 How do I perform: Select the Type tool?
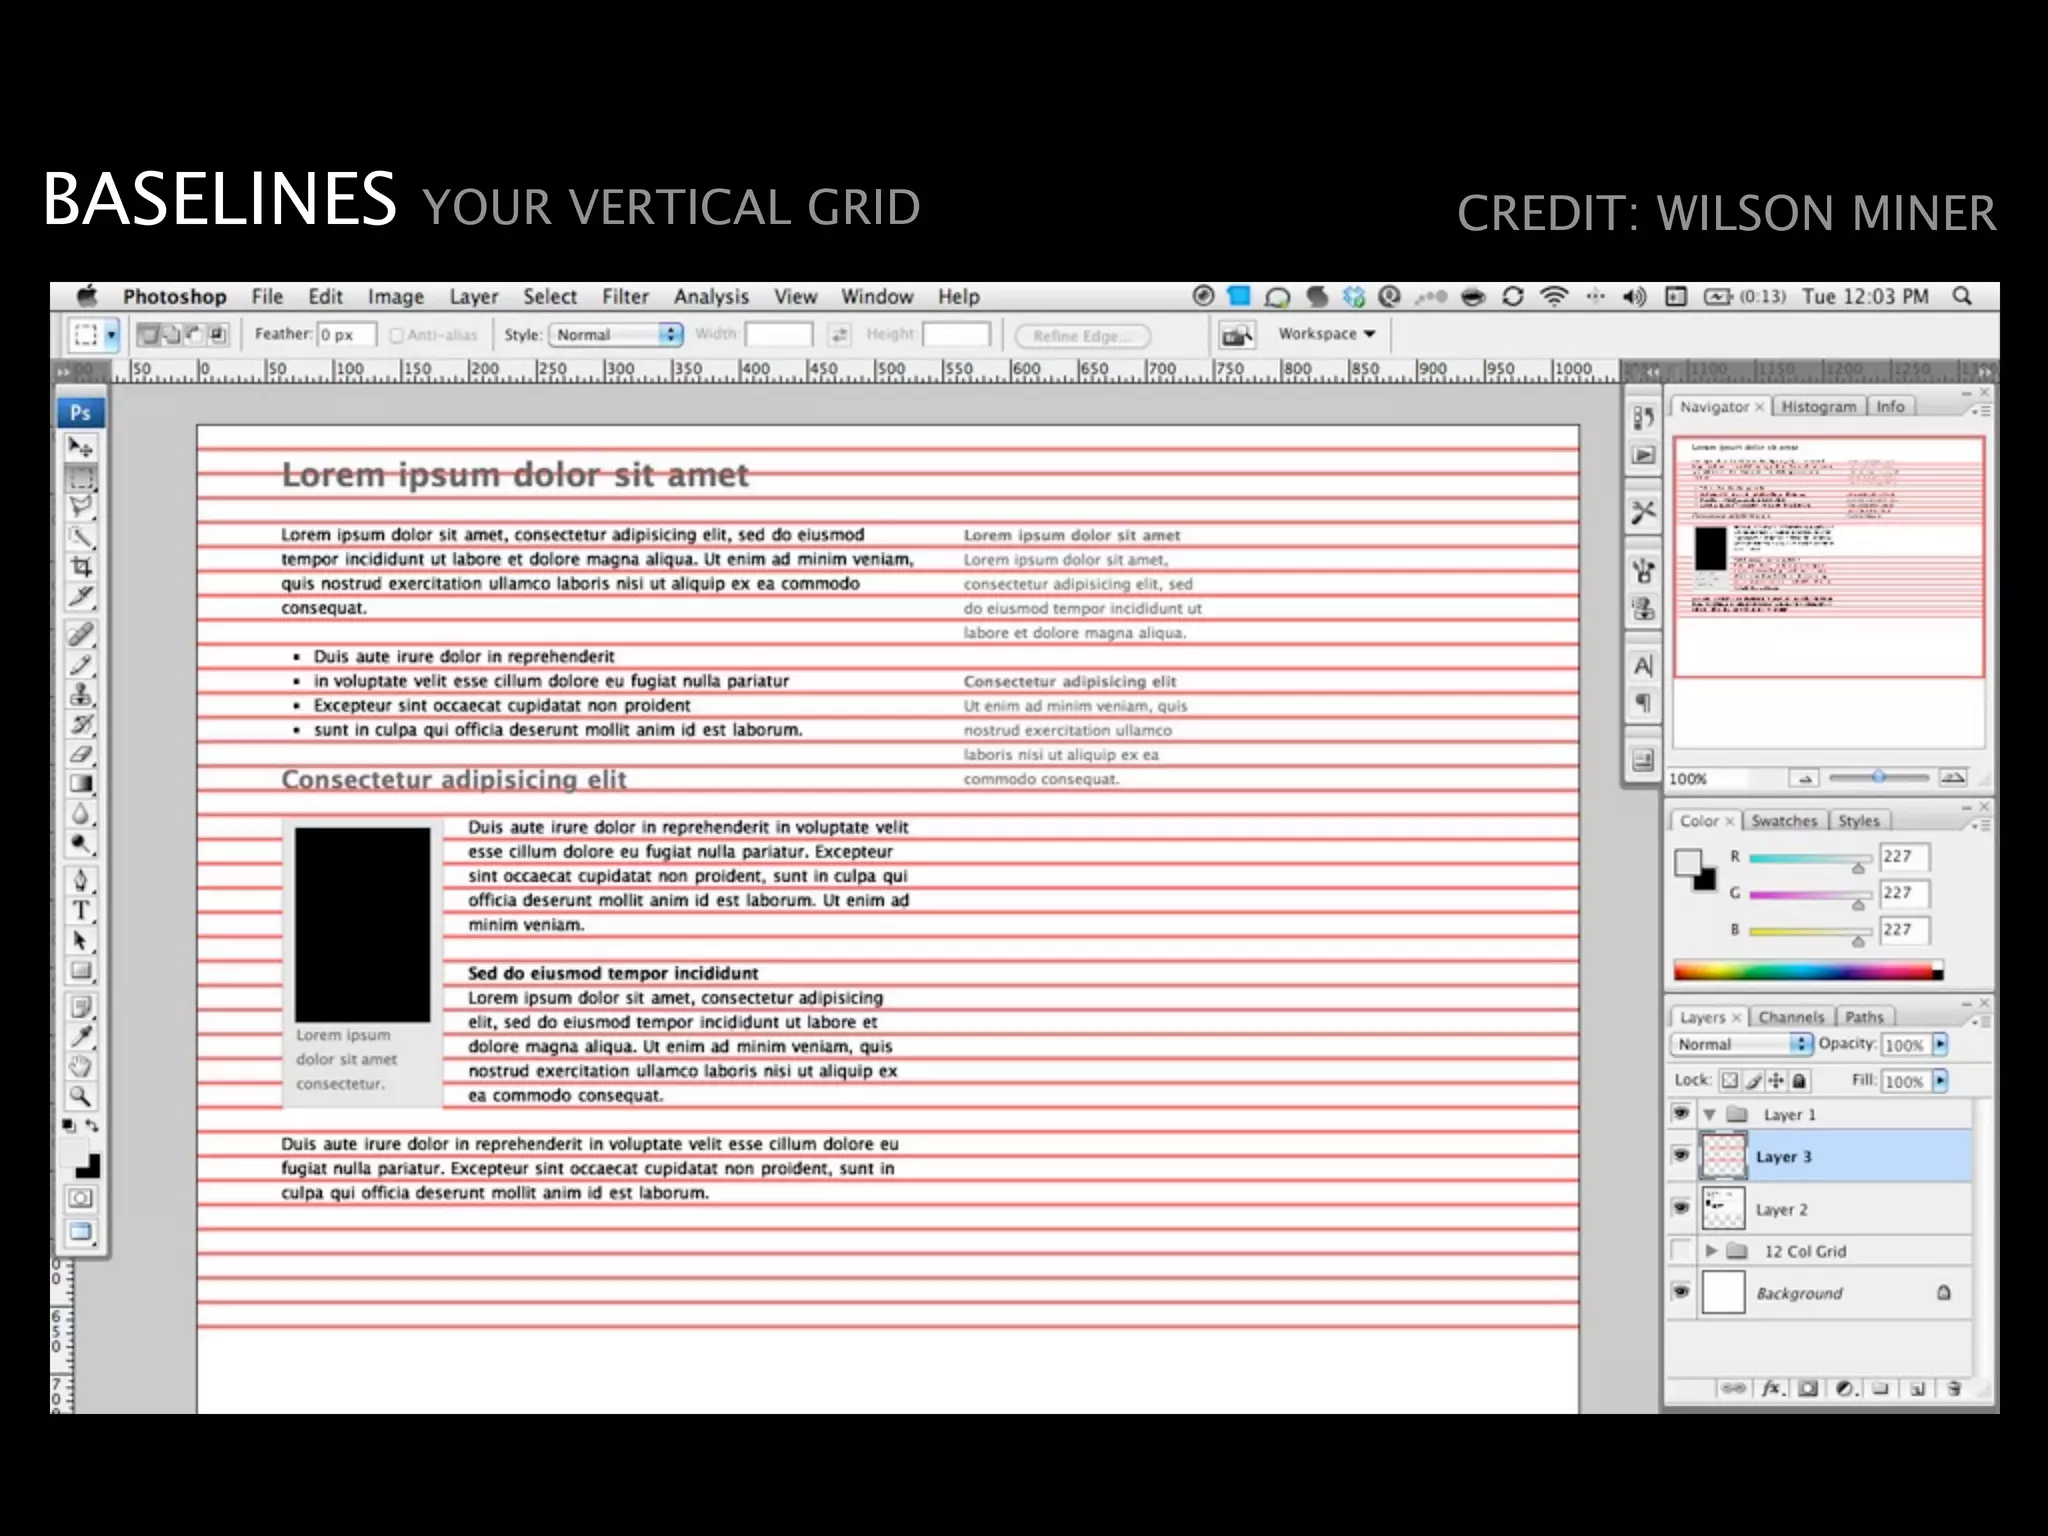81,911
